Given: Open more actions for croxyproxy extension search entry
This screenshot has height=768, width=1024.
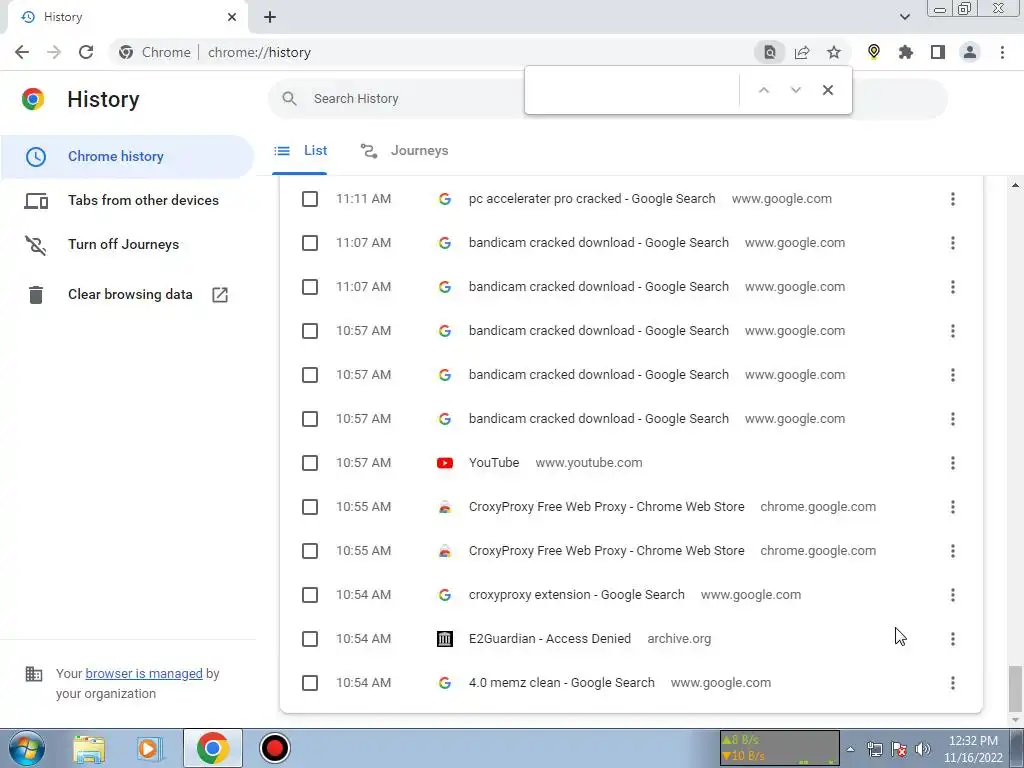Looking at the screenshot, I should (953, 595).
